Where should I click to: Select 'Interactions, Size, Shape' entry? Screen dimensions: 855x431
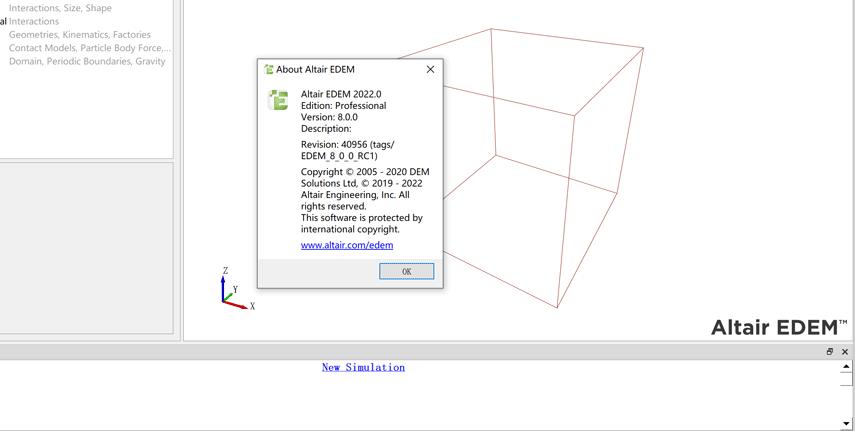pos(60,8)
